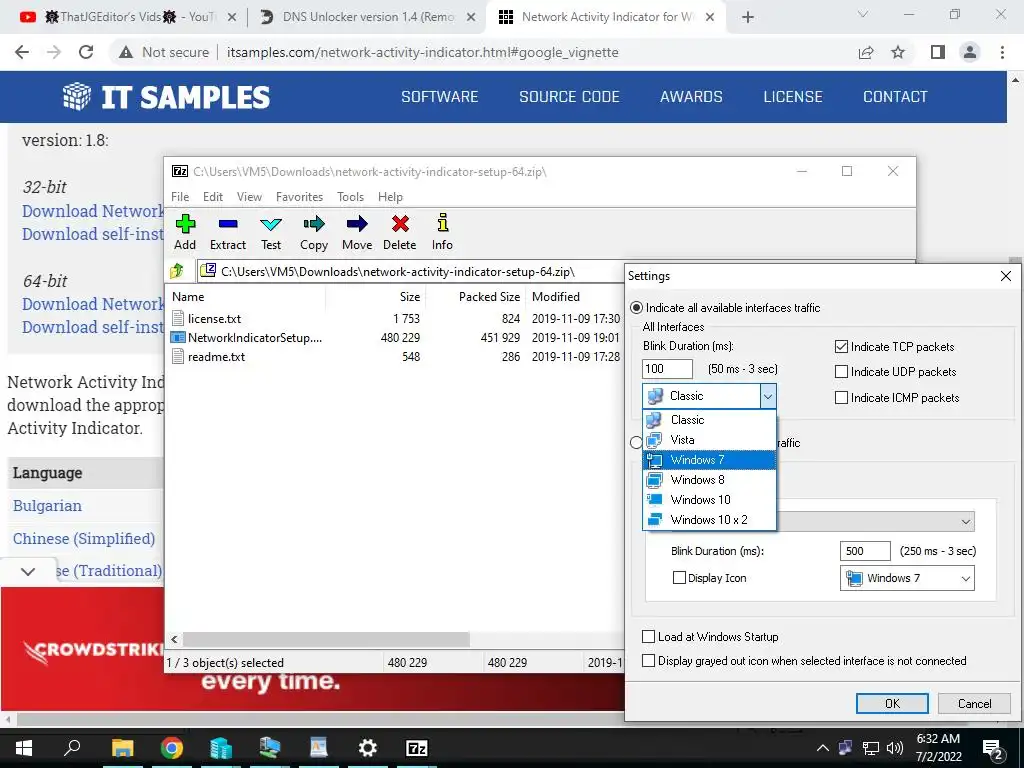Cancel the Settings dialog
Viewport: 1024px width, 768px height.
pyautogui.click(x=974, y=703)
